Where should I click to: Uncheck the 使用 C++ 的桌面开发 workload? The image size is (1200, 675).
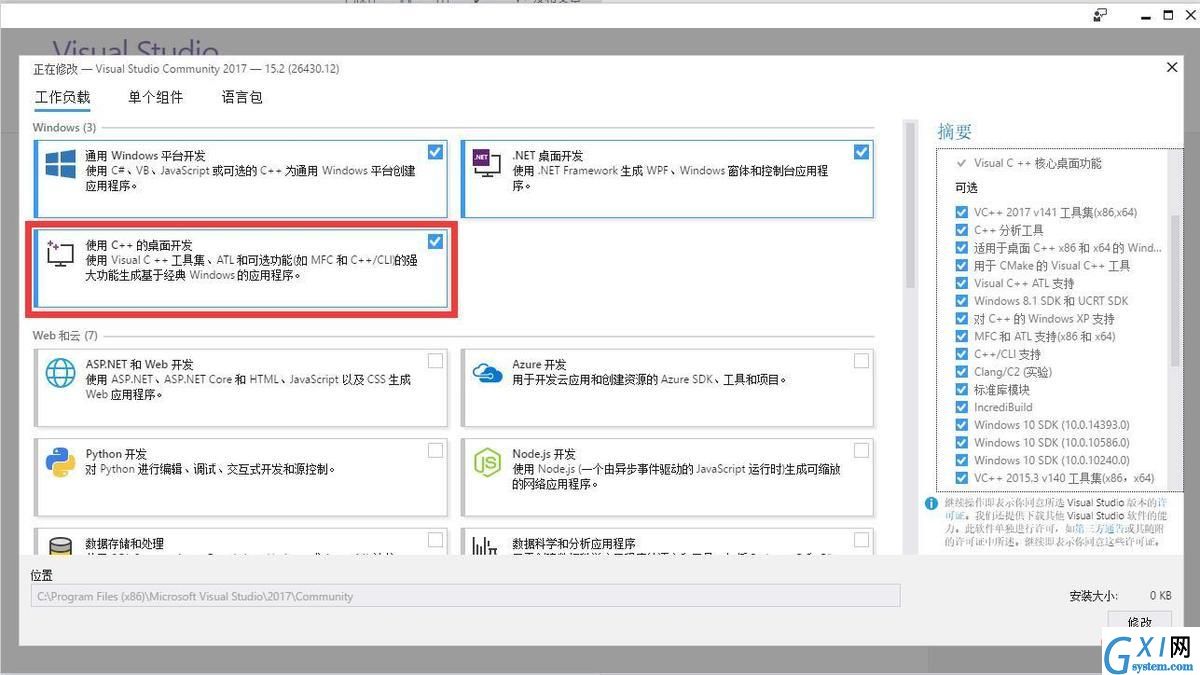coord(435,241)
